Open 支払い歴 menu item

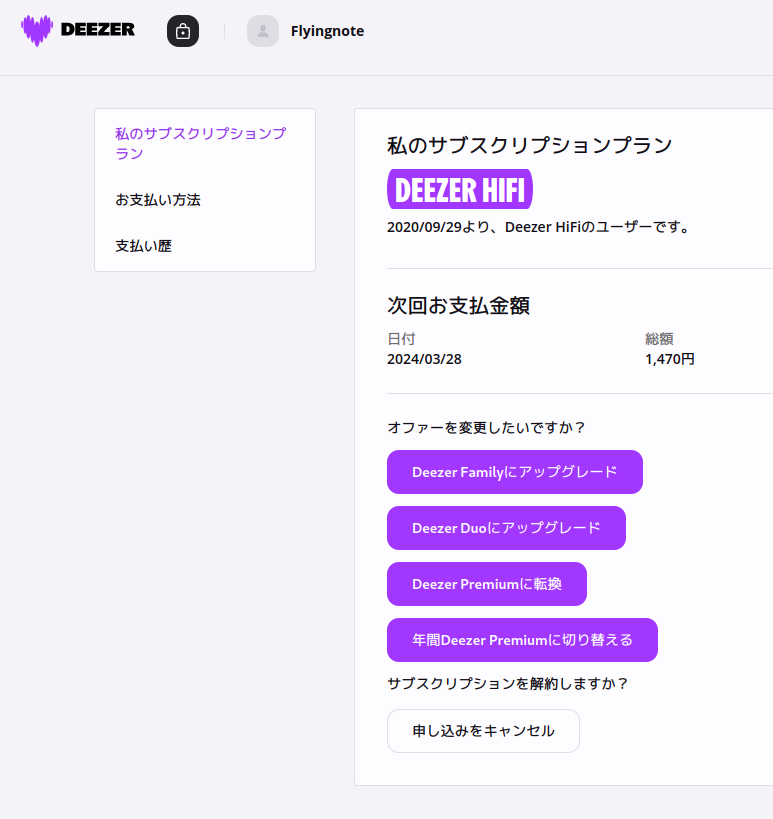coord(144,246)
